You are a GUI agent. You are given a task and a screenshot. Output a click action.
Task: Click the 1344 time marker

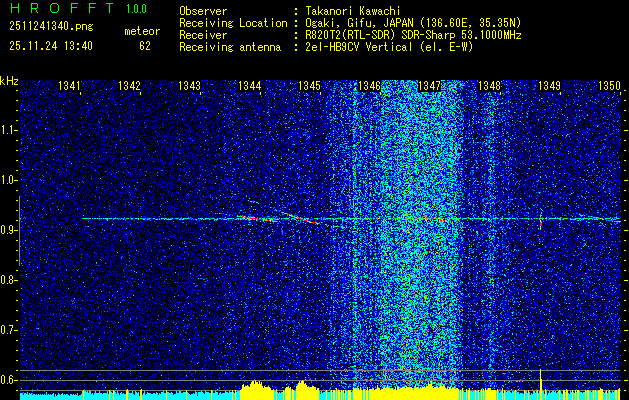click(250, 86)
